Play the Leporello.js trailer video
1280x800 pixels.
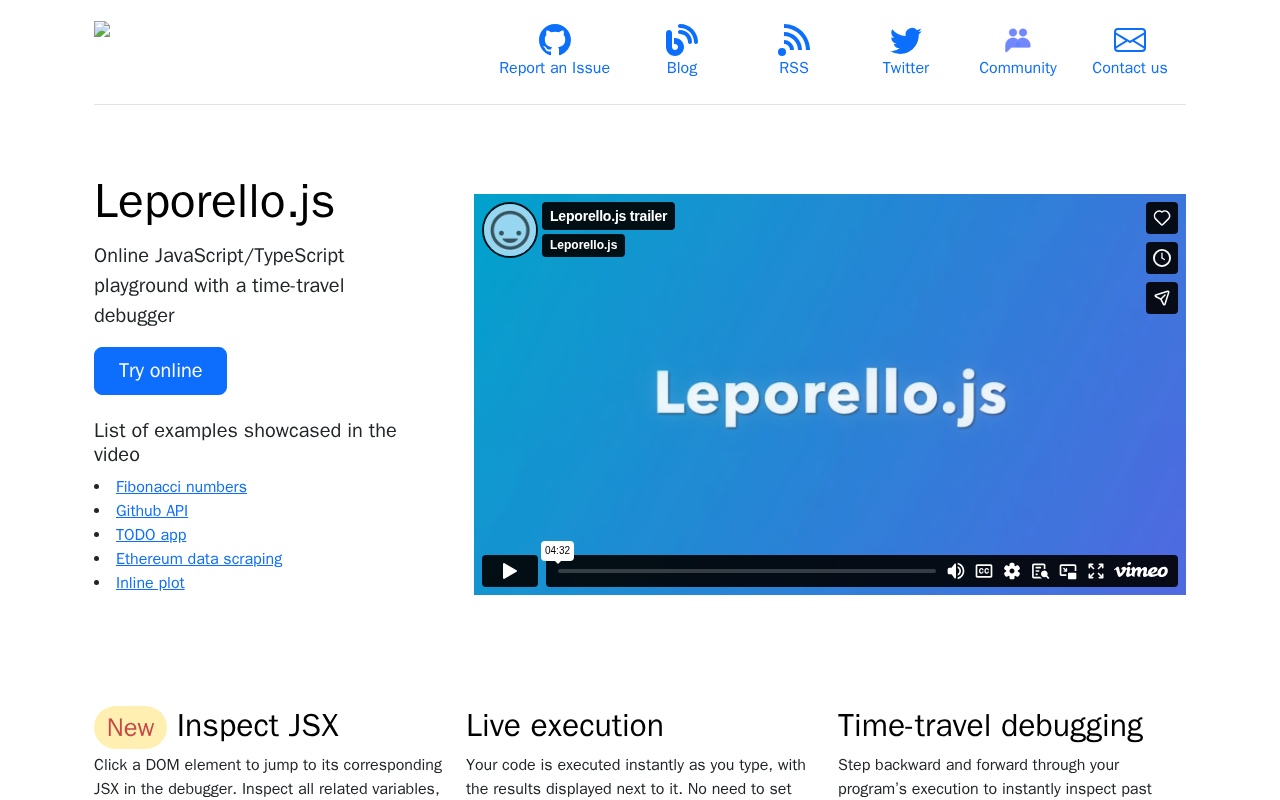coord(510,571)
